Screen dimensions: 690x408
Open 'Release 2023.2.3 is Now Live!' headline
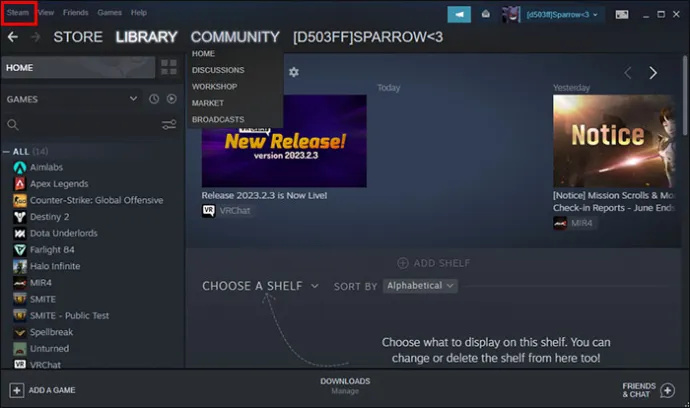[264, 195]
